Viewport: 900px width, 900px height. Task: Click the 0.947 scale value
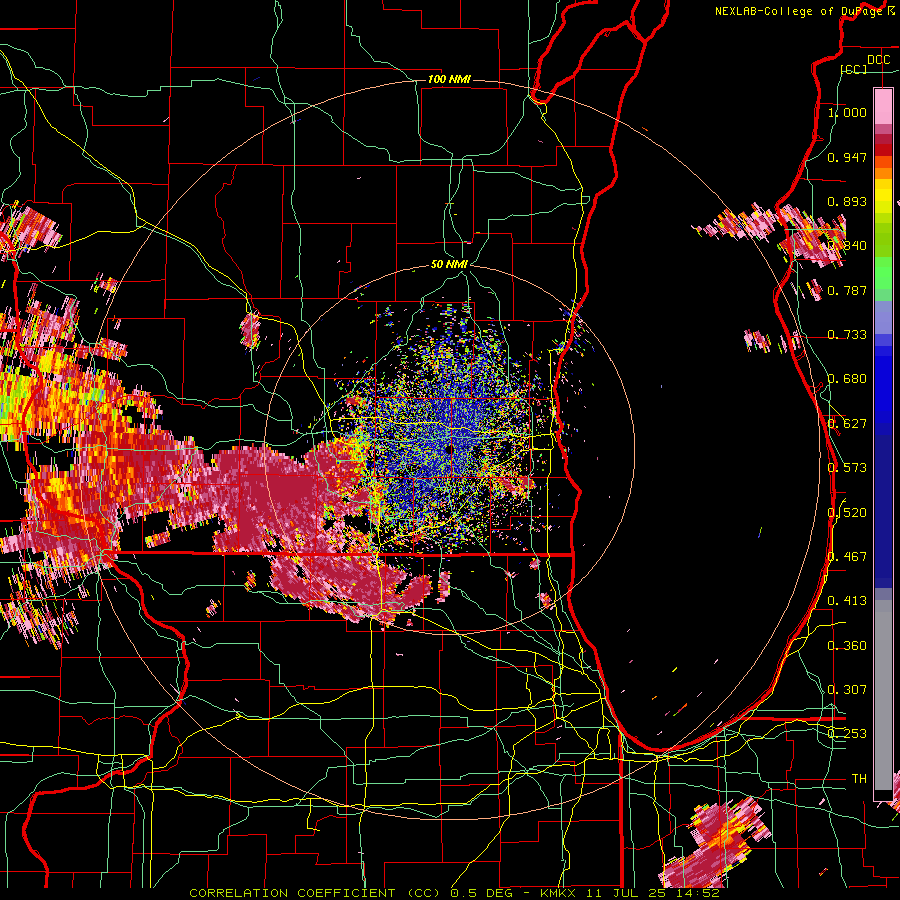tap(847, 157)
